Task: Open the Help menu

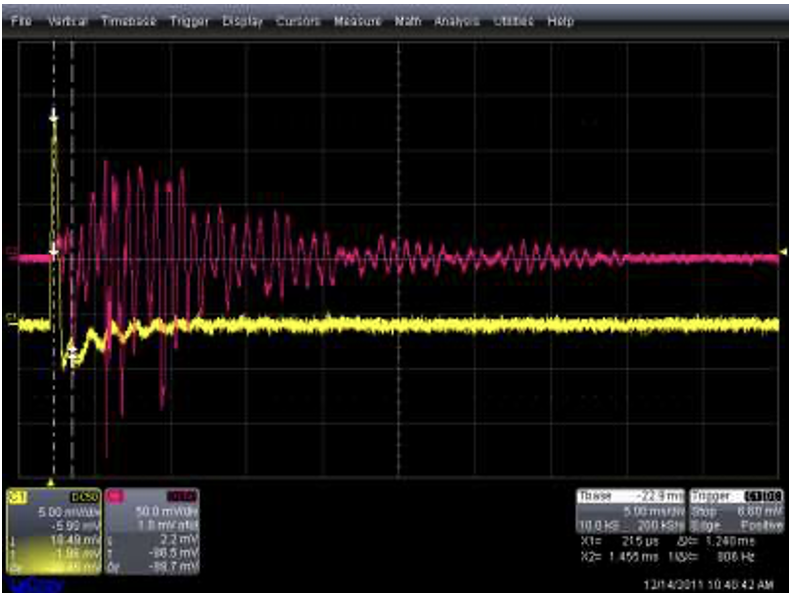Action: (x=560, y=21)
